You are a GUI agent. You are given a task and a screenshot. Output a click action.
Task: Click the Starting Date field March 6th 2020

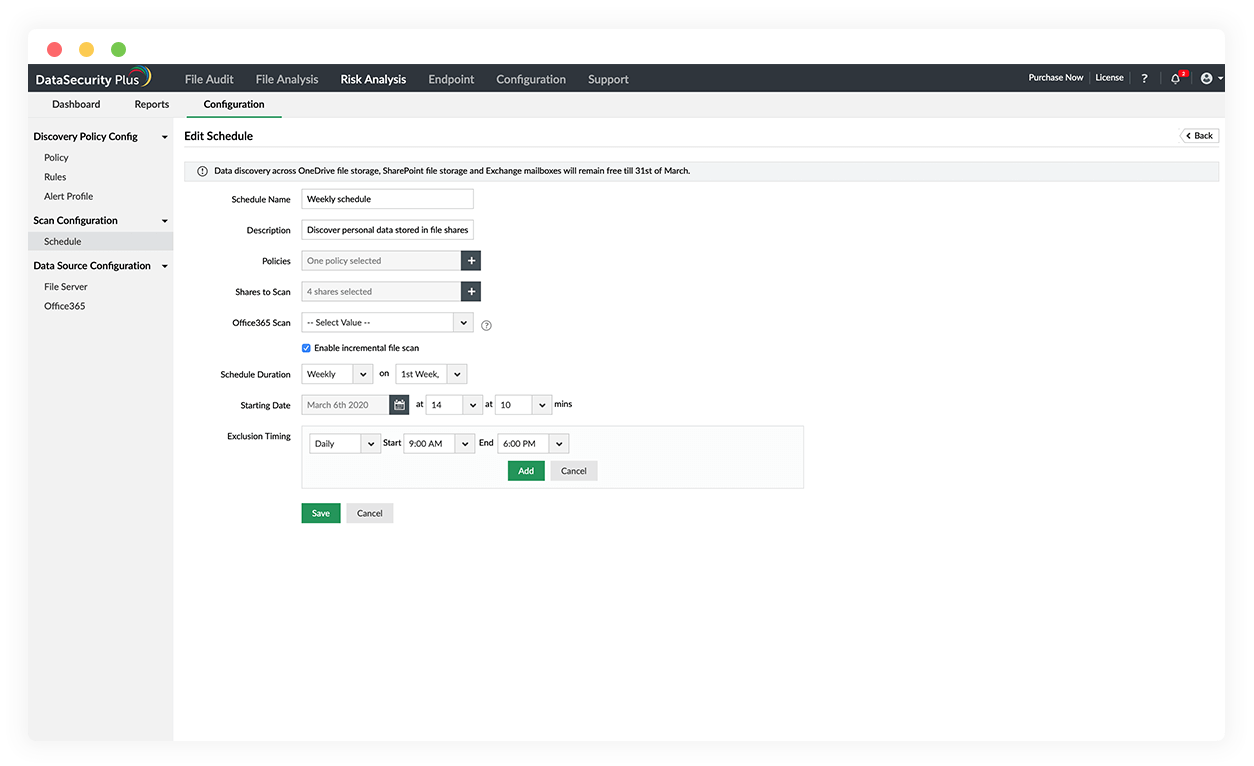coord(345,405)
